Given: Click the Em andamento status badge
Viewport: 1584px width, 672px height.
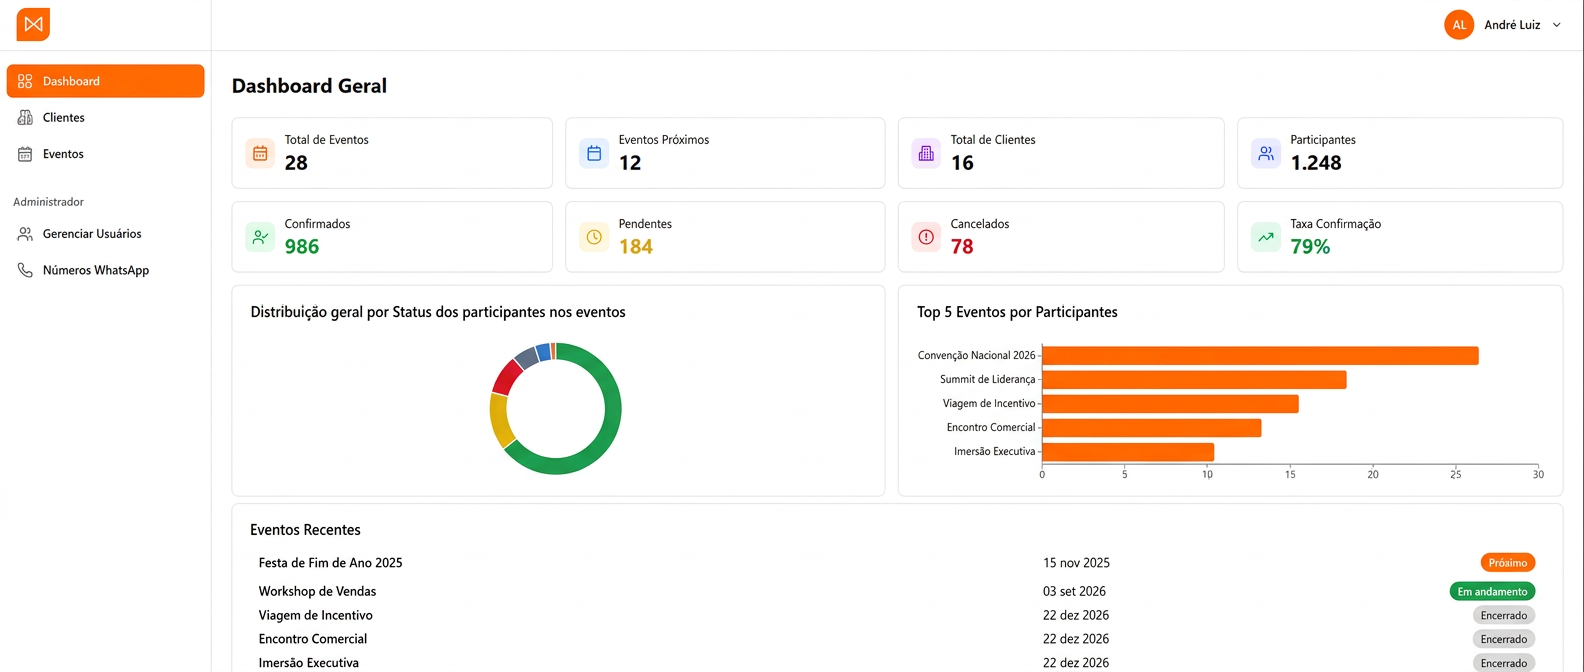Looking at the screenshot, I should click(x=1492, y=591).
